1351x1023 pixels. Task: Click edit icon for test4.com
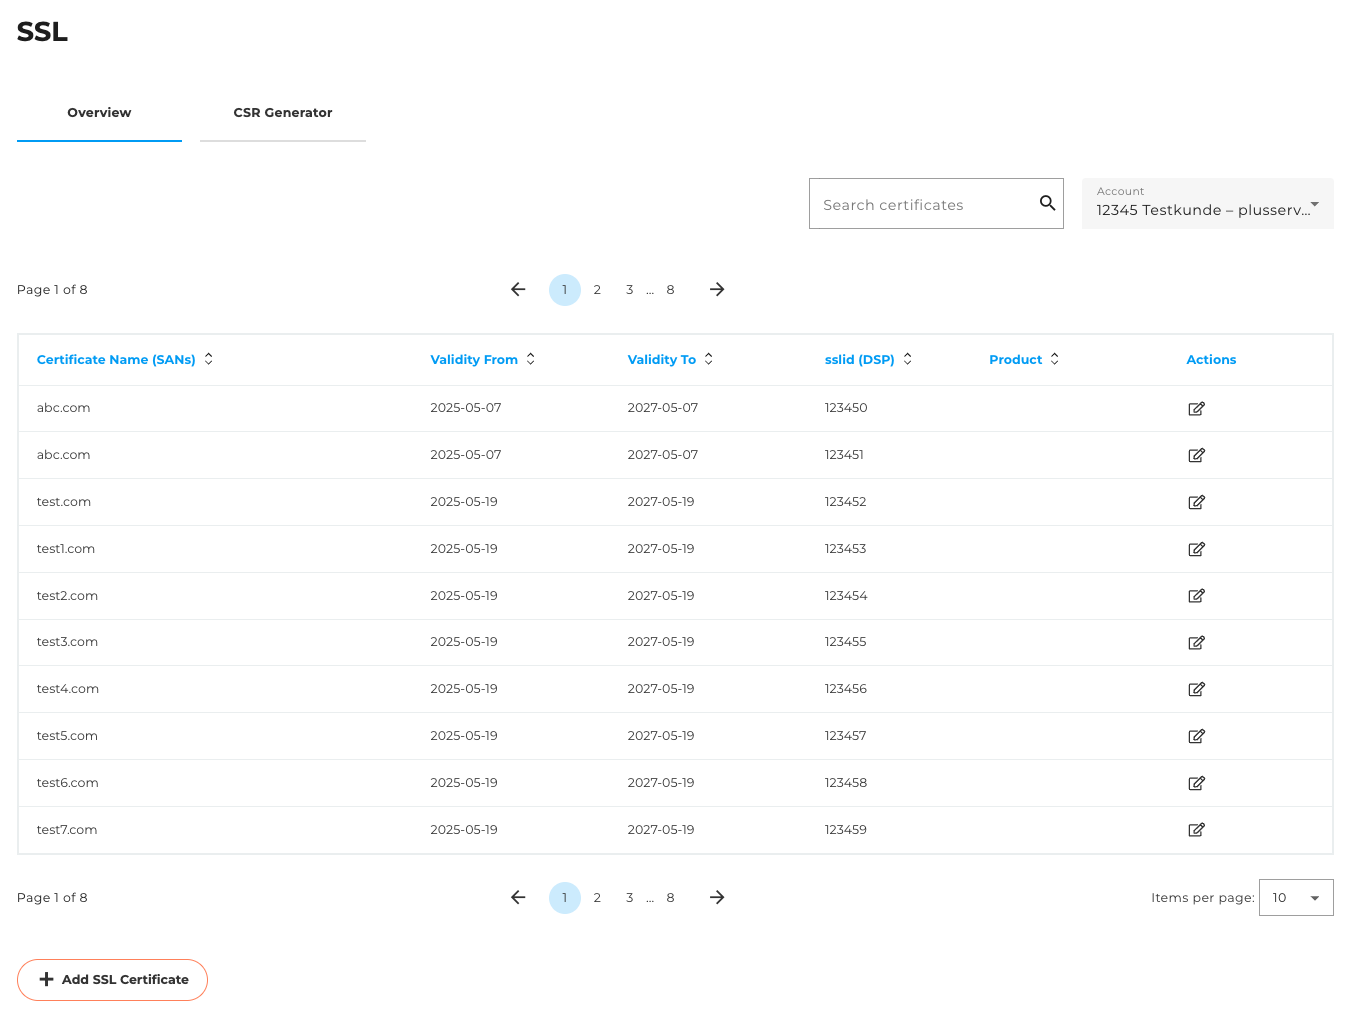click(x=1196, y=689)
